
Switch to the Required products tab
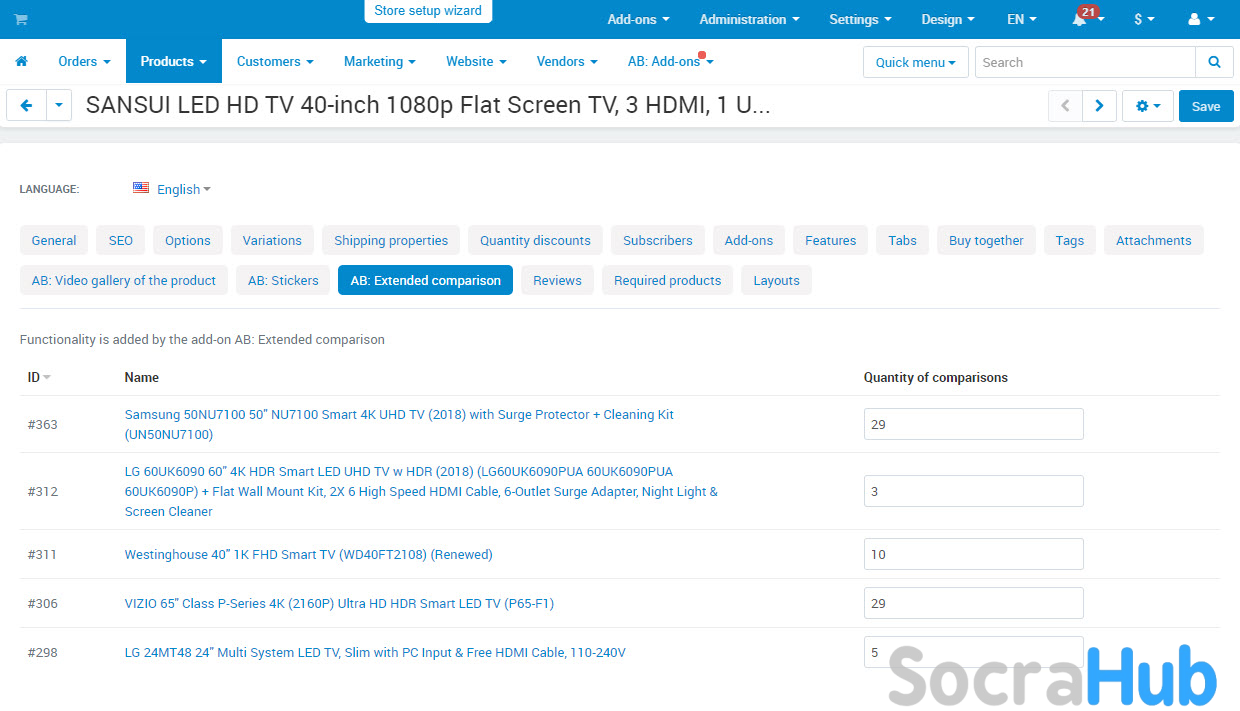pos(668,280)
